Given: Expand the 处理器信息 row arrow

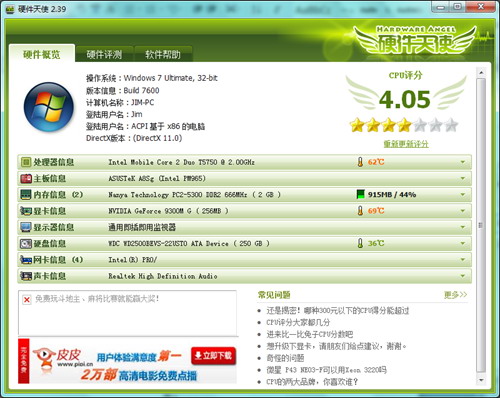Looking at the screenshot, I should (x=463, y=162).
